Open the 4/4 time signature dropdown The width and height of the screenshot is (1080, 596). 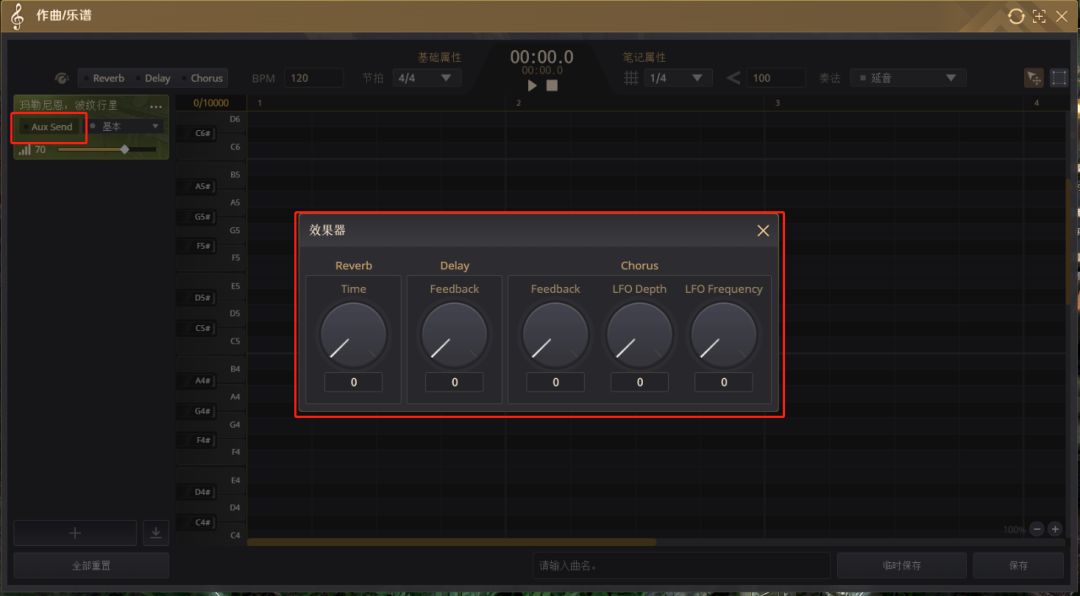pos(426,78)
